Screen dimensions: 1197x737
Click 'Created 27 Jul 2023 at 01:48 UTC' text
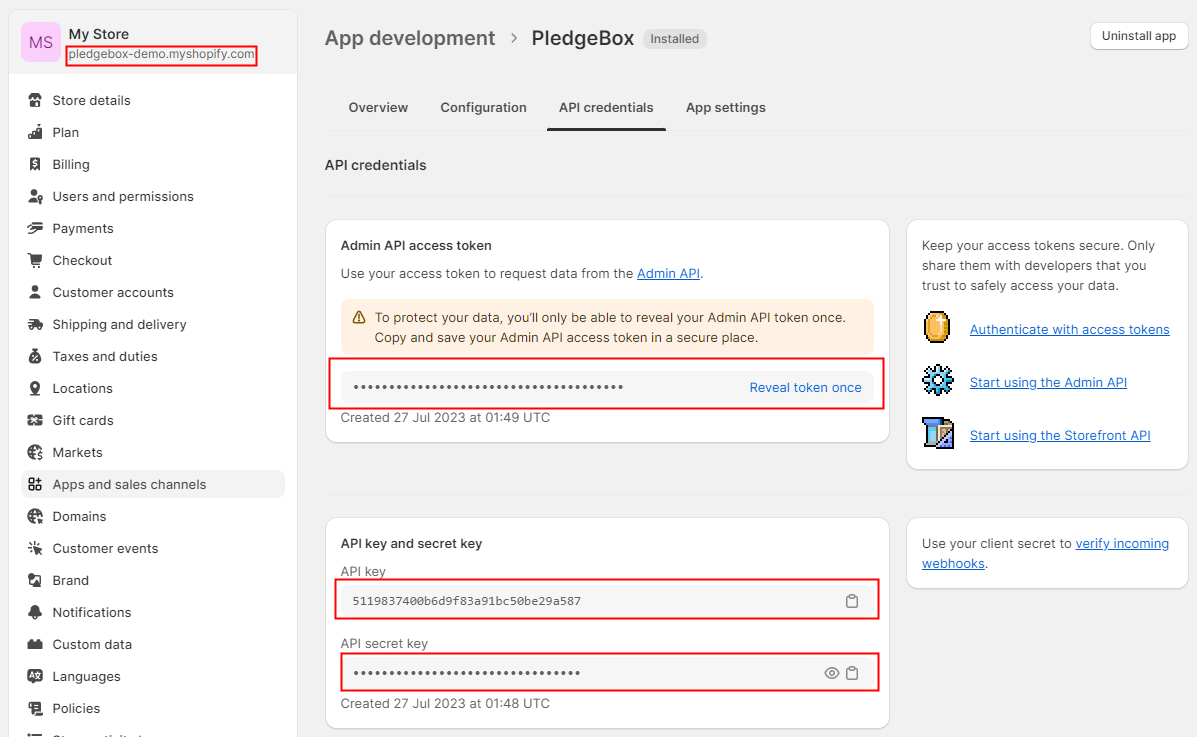[x=445, y=703]
